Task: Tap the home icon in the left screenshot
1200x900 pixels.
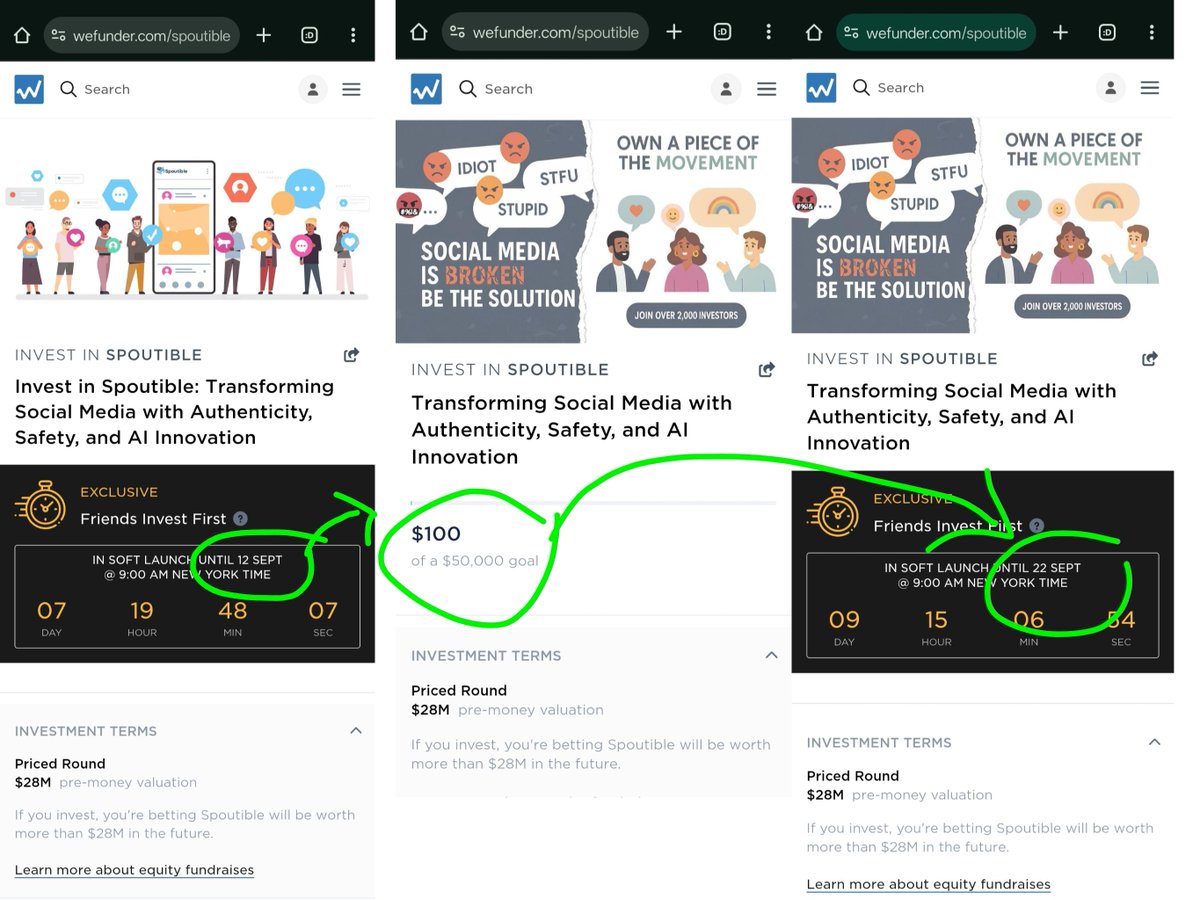Action: click(22, 35)
